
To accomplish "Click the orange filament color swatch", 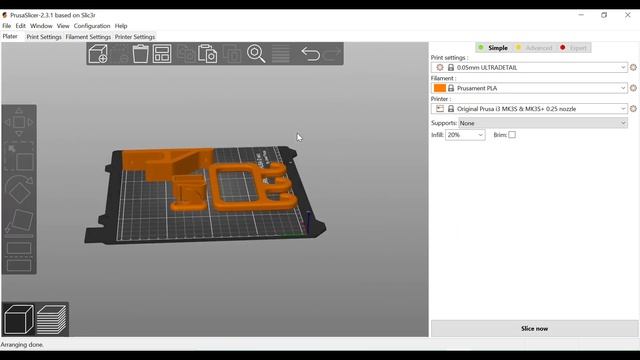I will click(440, 88).
